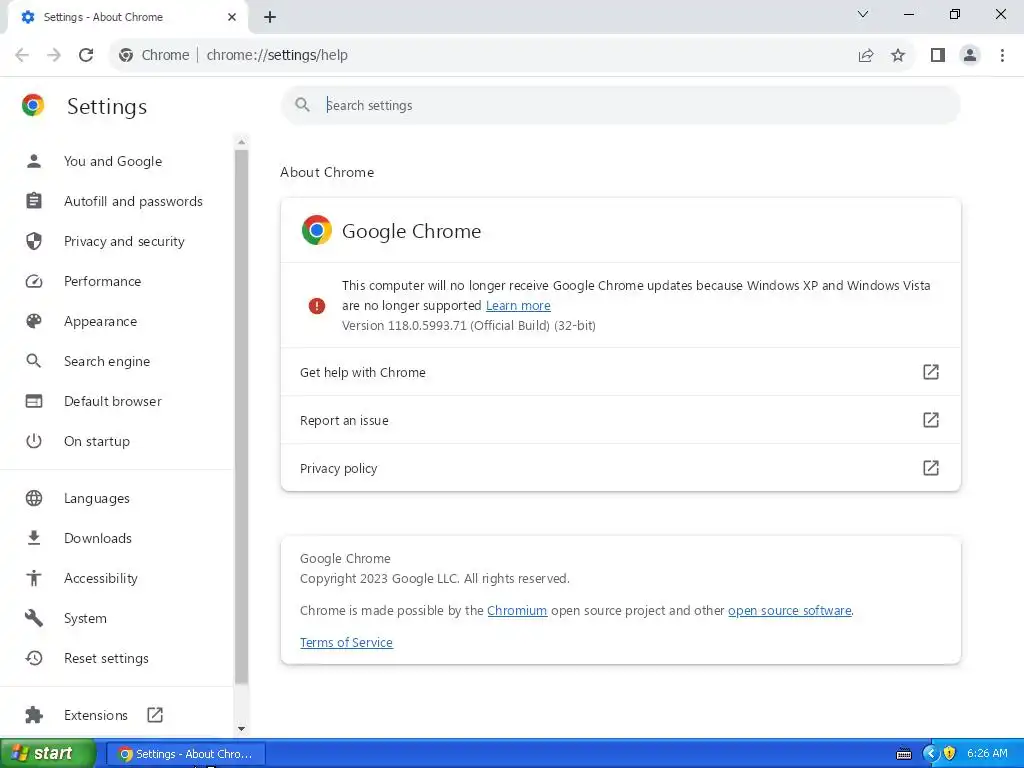Click the Chrome site info icon in address bar
This screenshot has height=768, width=1024.
126,55
